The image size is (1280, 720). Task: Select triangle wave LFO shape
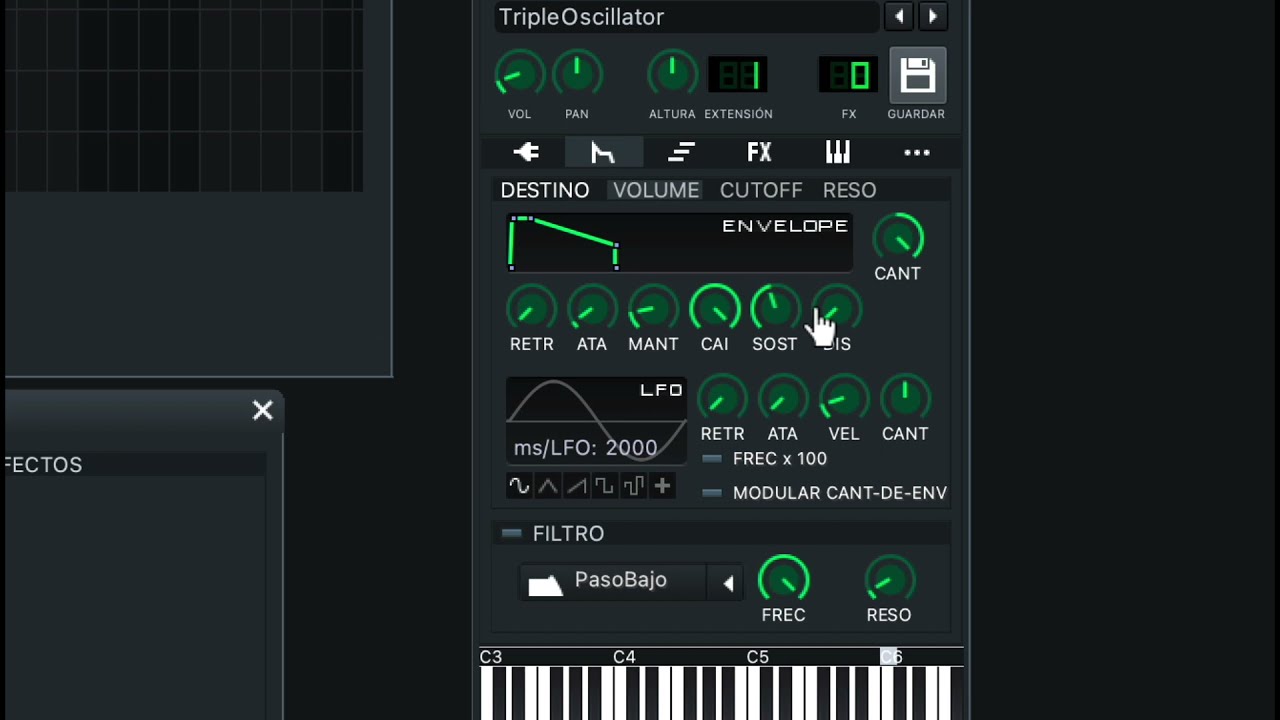coord(547,486)
